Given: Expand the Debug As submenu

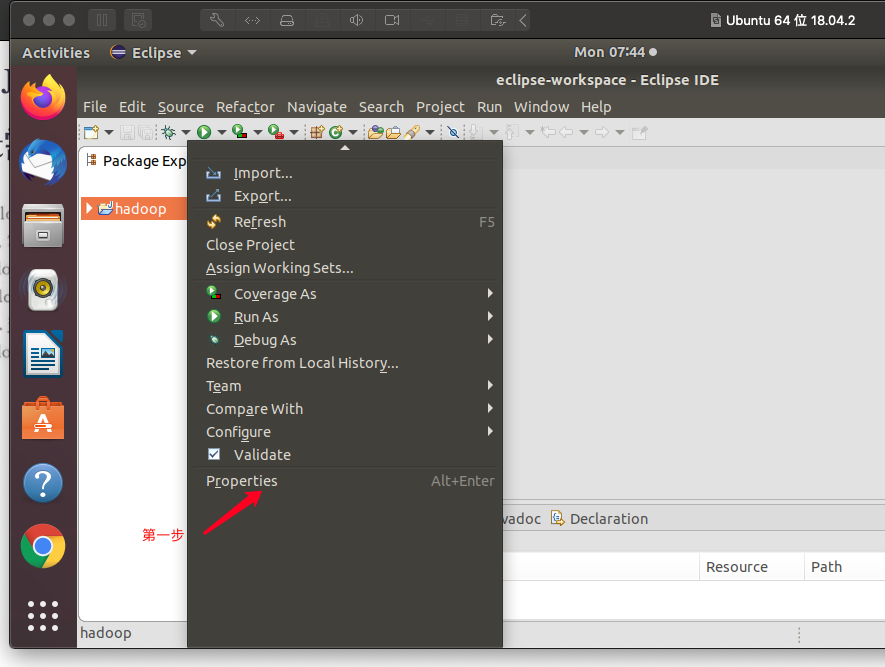Looking at the screenshot, I should (345, 340).
